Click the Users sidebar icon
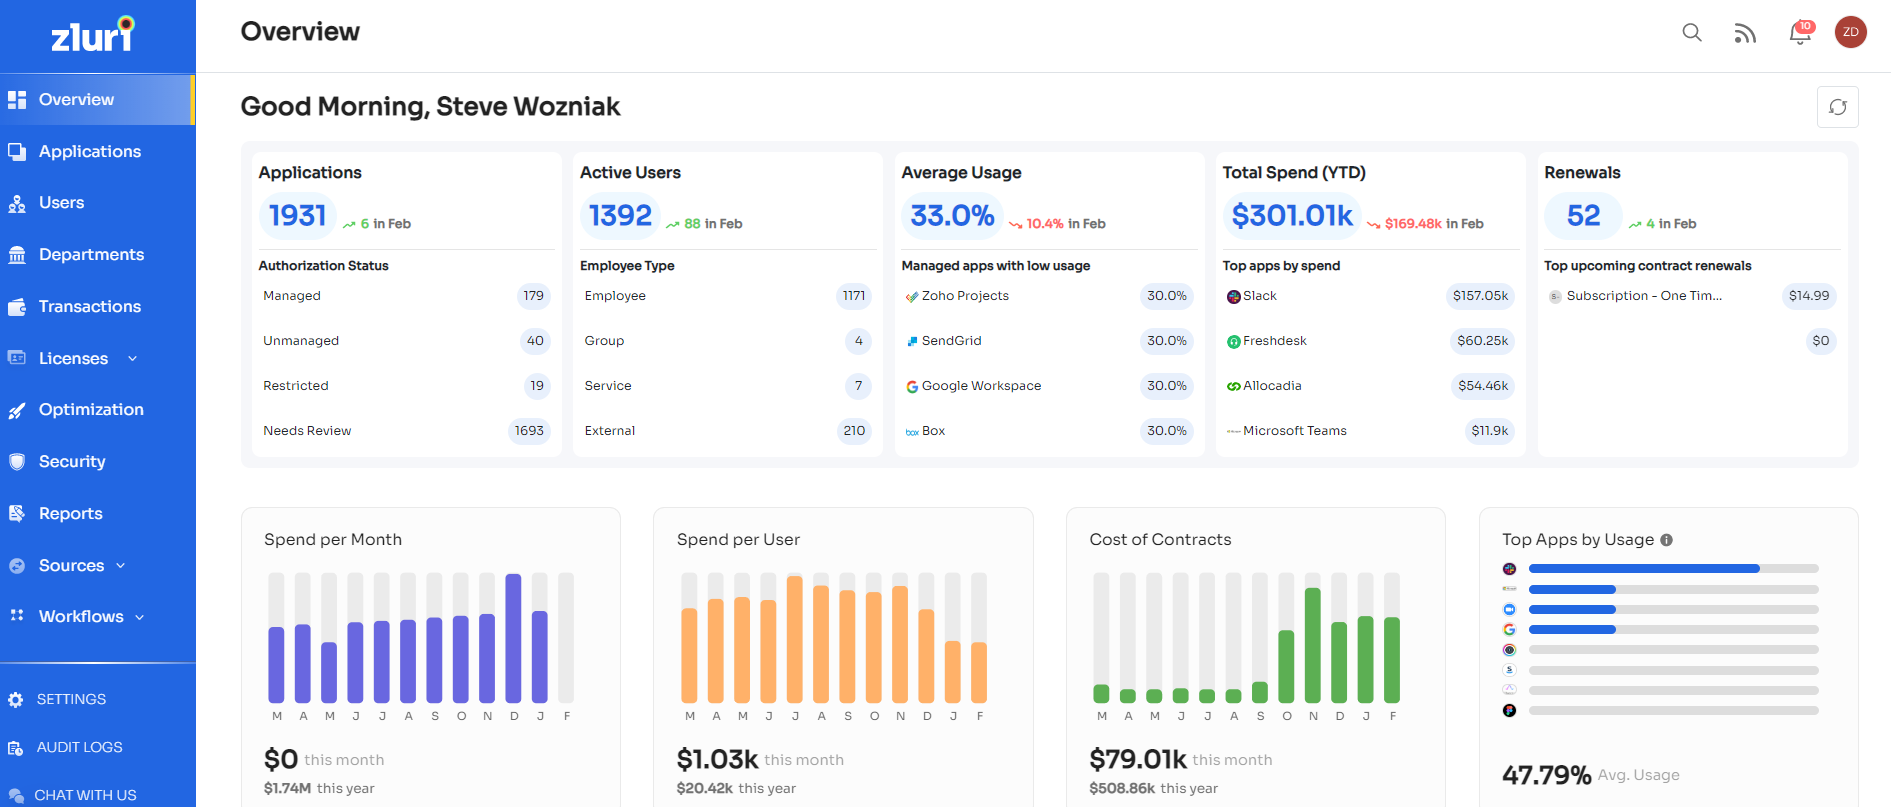This screenshot has width=1891, height=807. click(x=17, y=203)
